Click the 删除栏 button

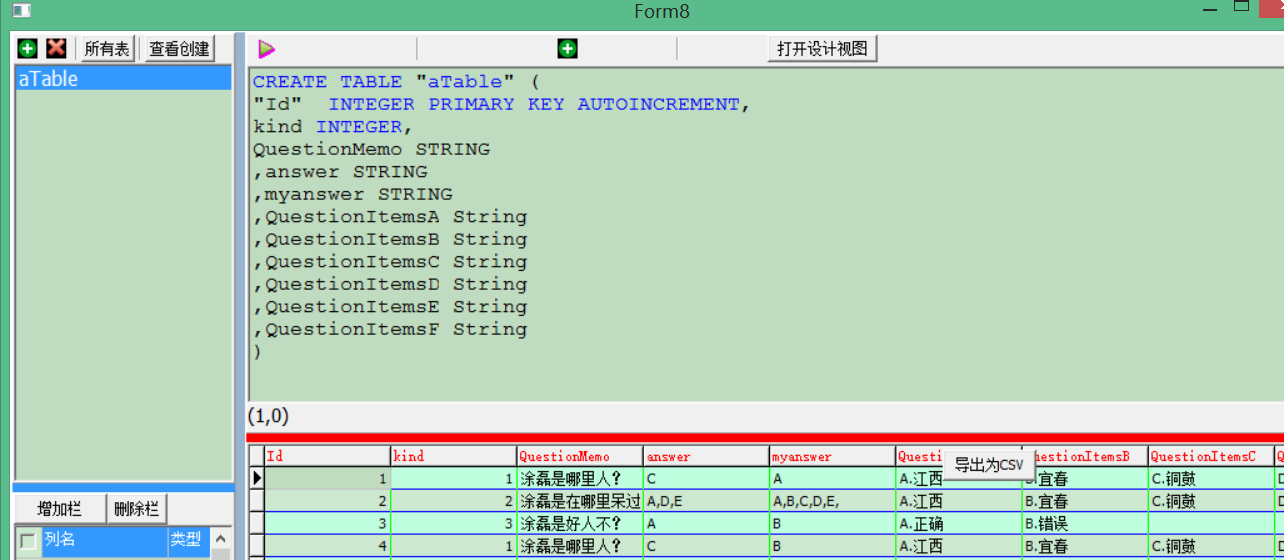coord(137,508)
